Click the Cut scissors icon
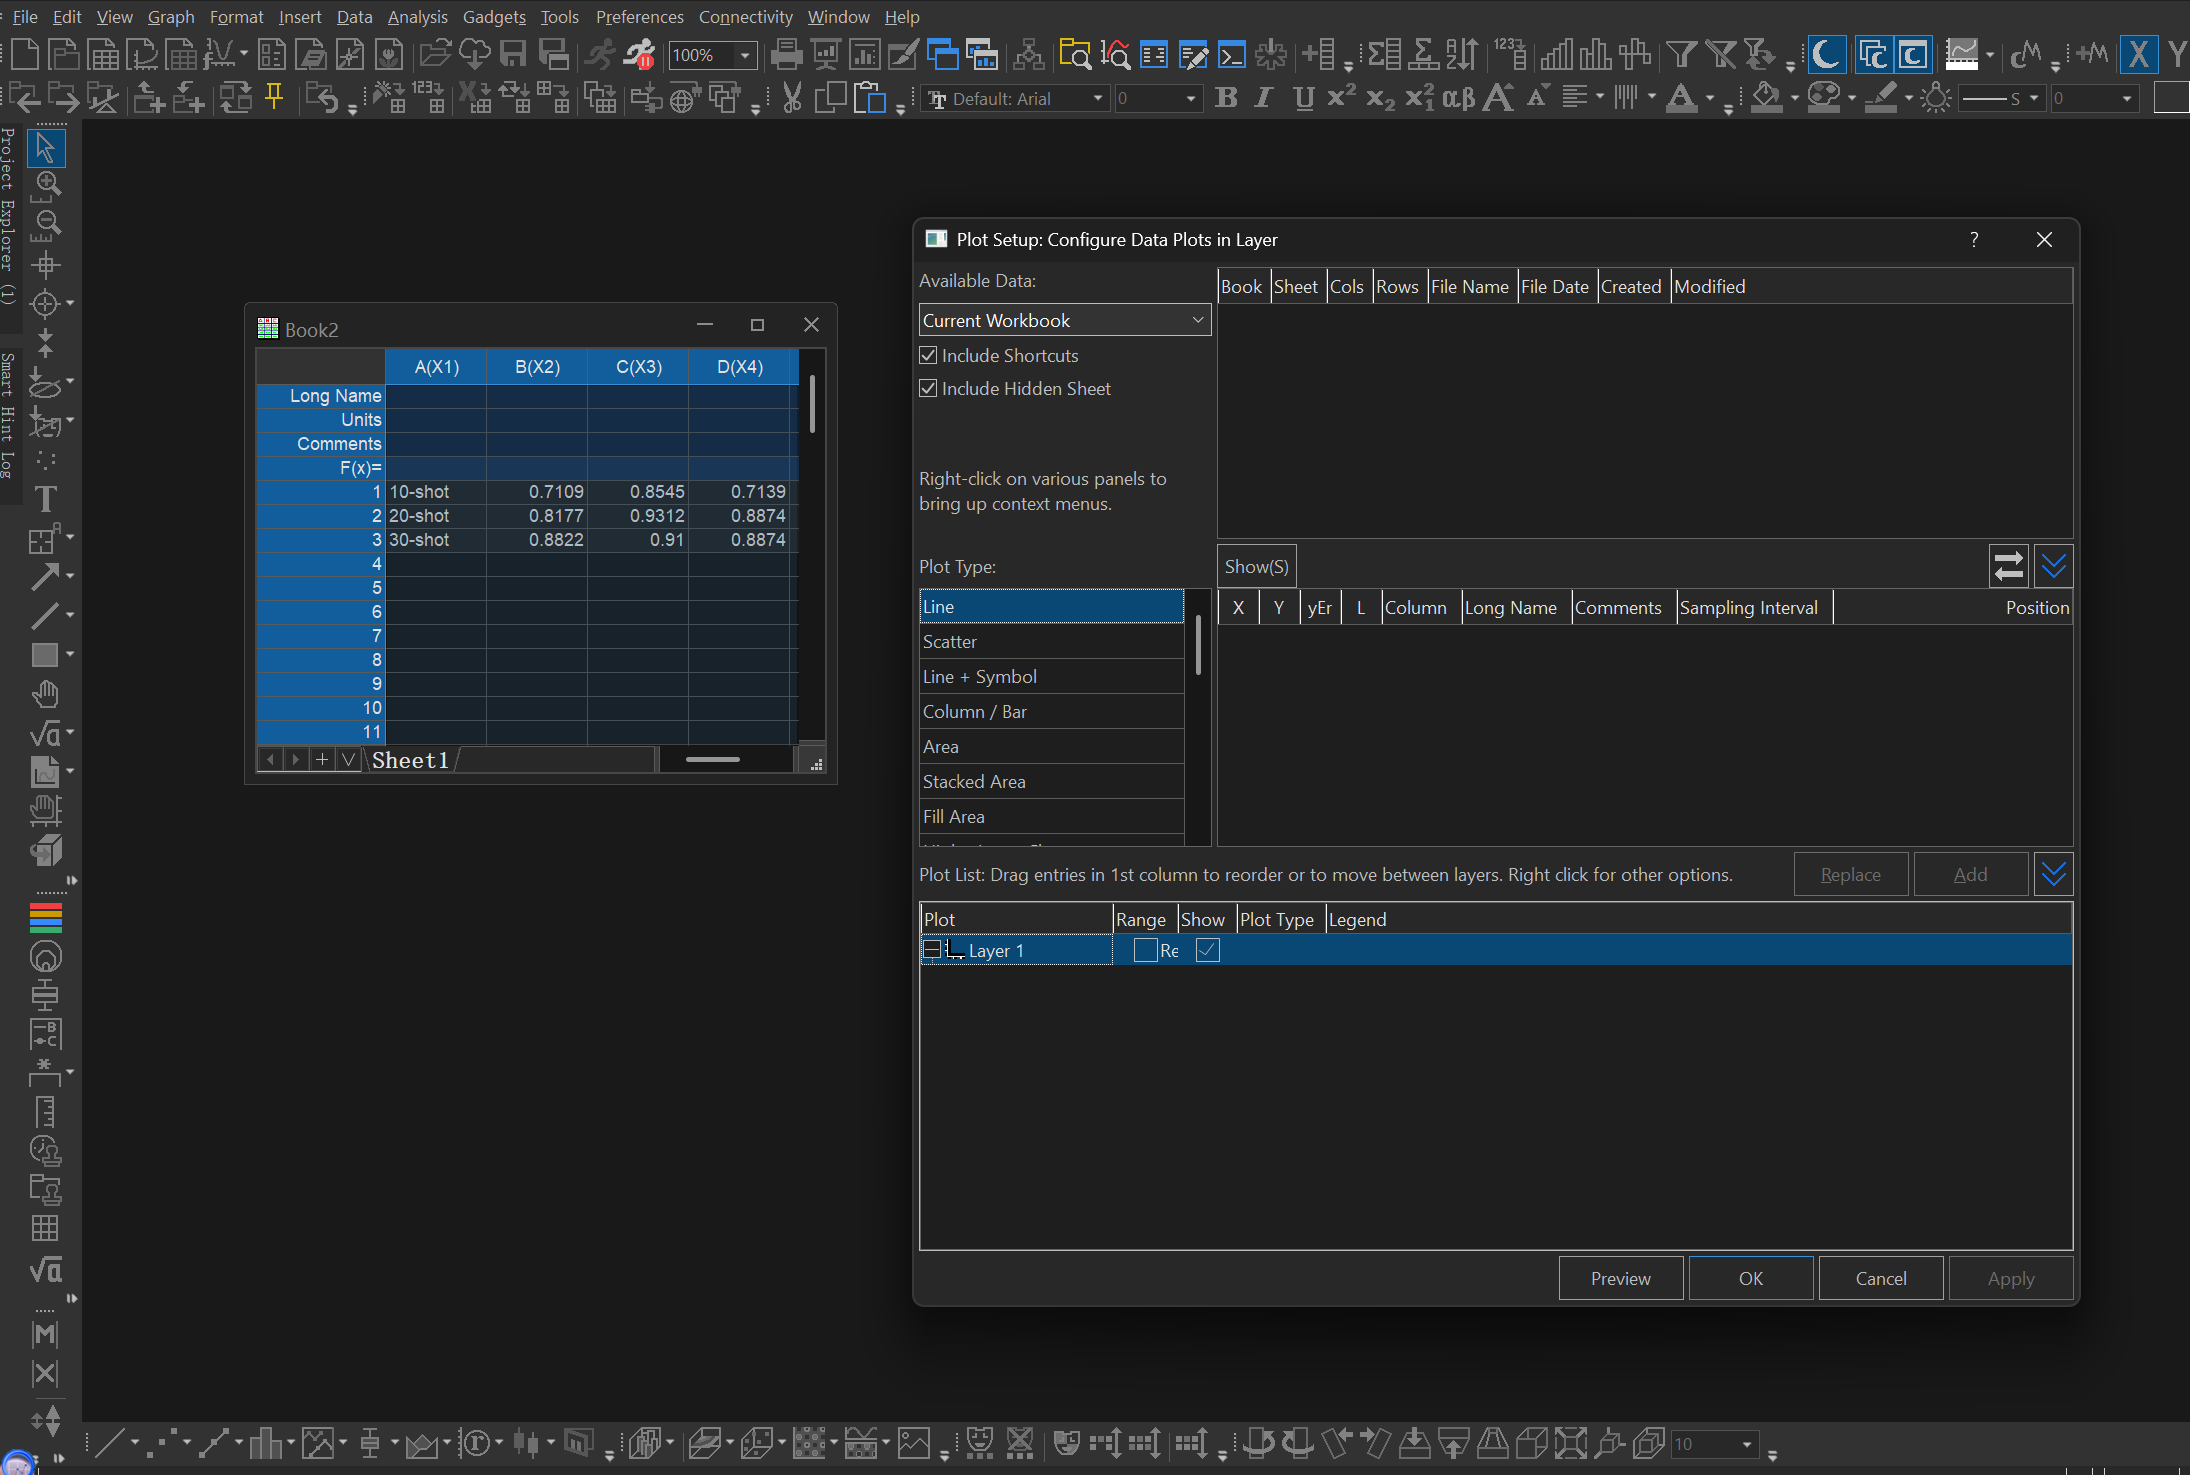Viewport: 2190px width, 1475px height. (x=792, y=98)
